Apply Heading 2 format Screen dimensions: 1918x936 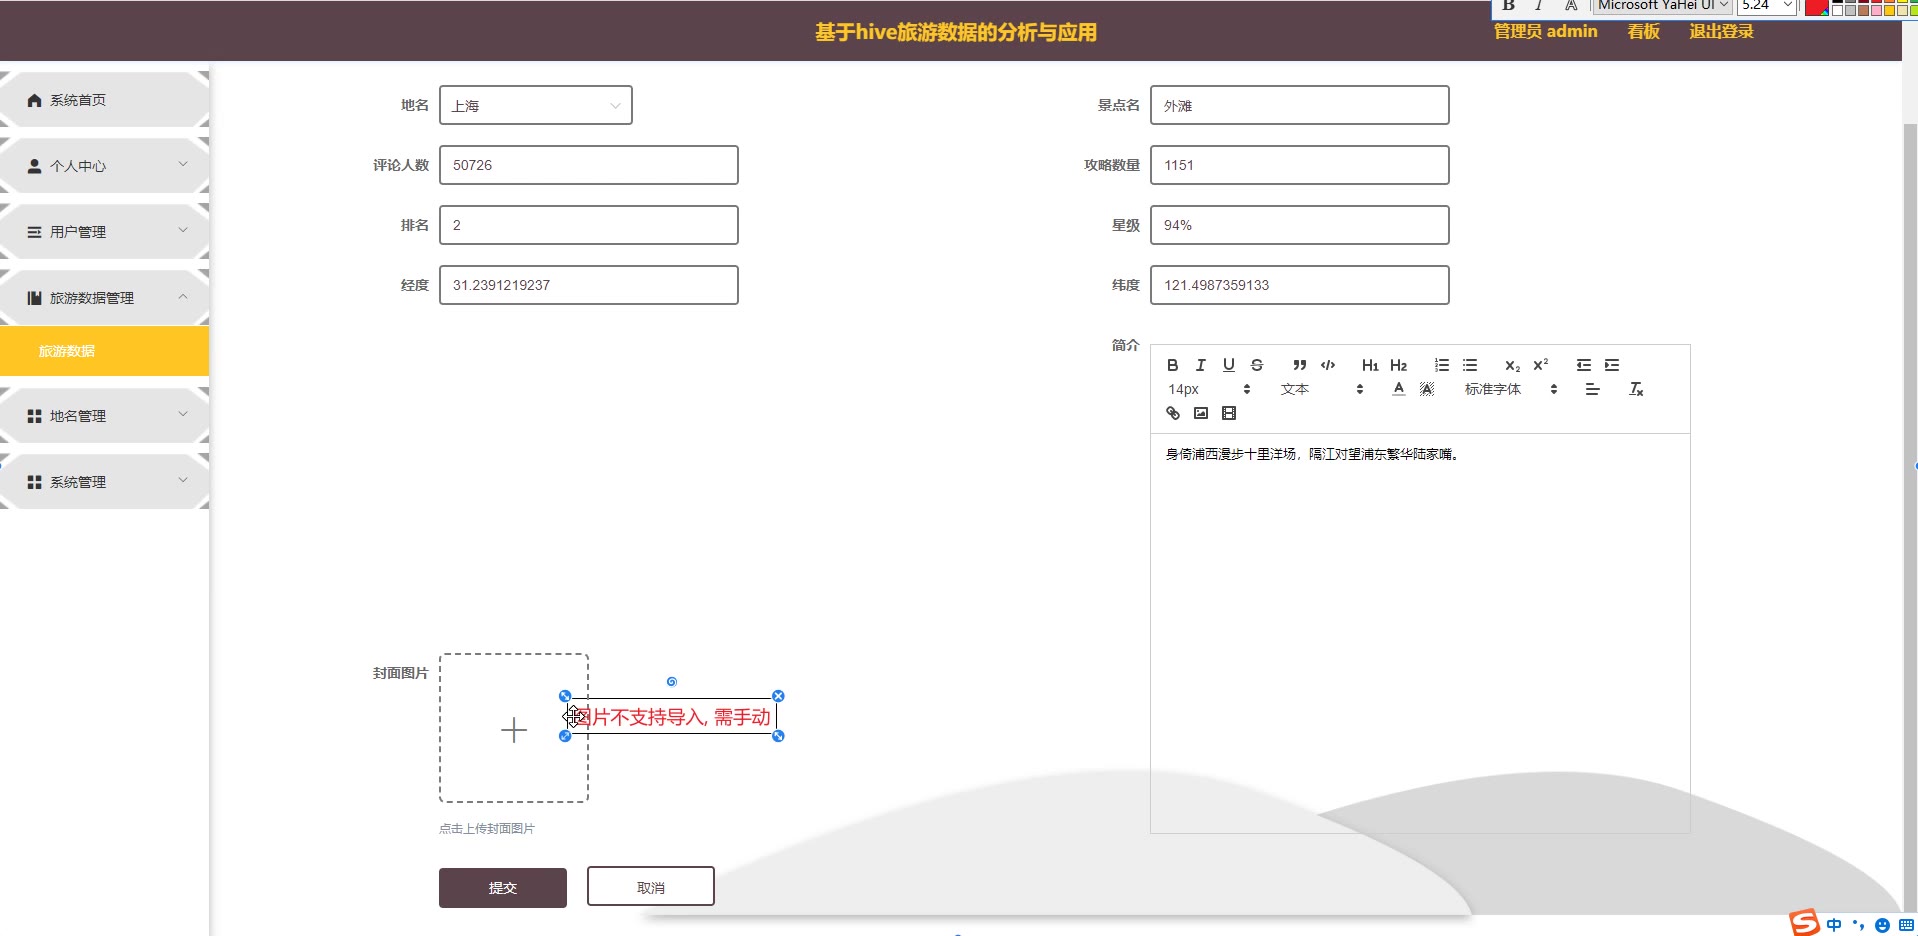[x=1398, y=365]
